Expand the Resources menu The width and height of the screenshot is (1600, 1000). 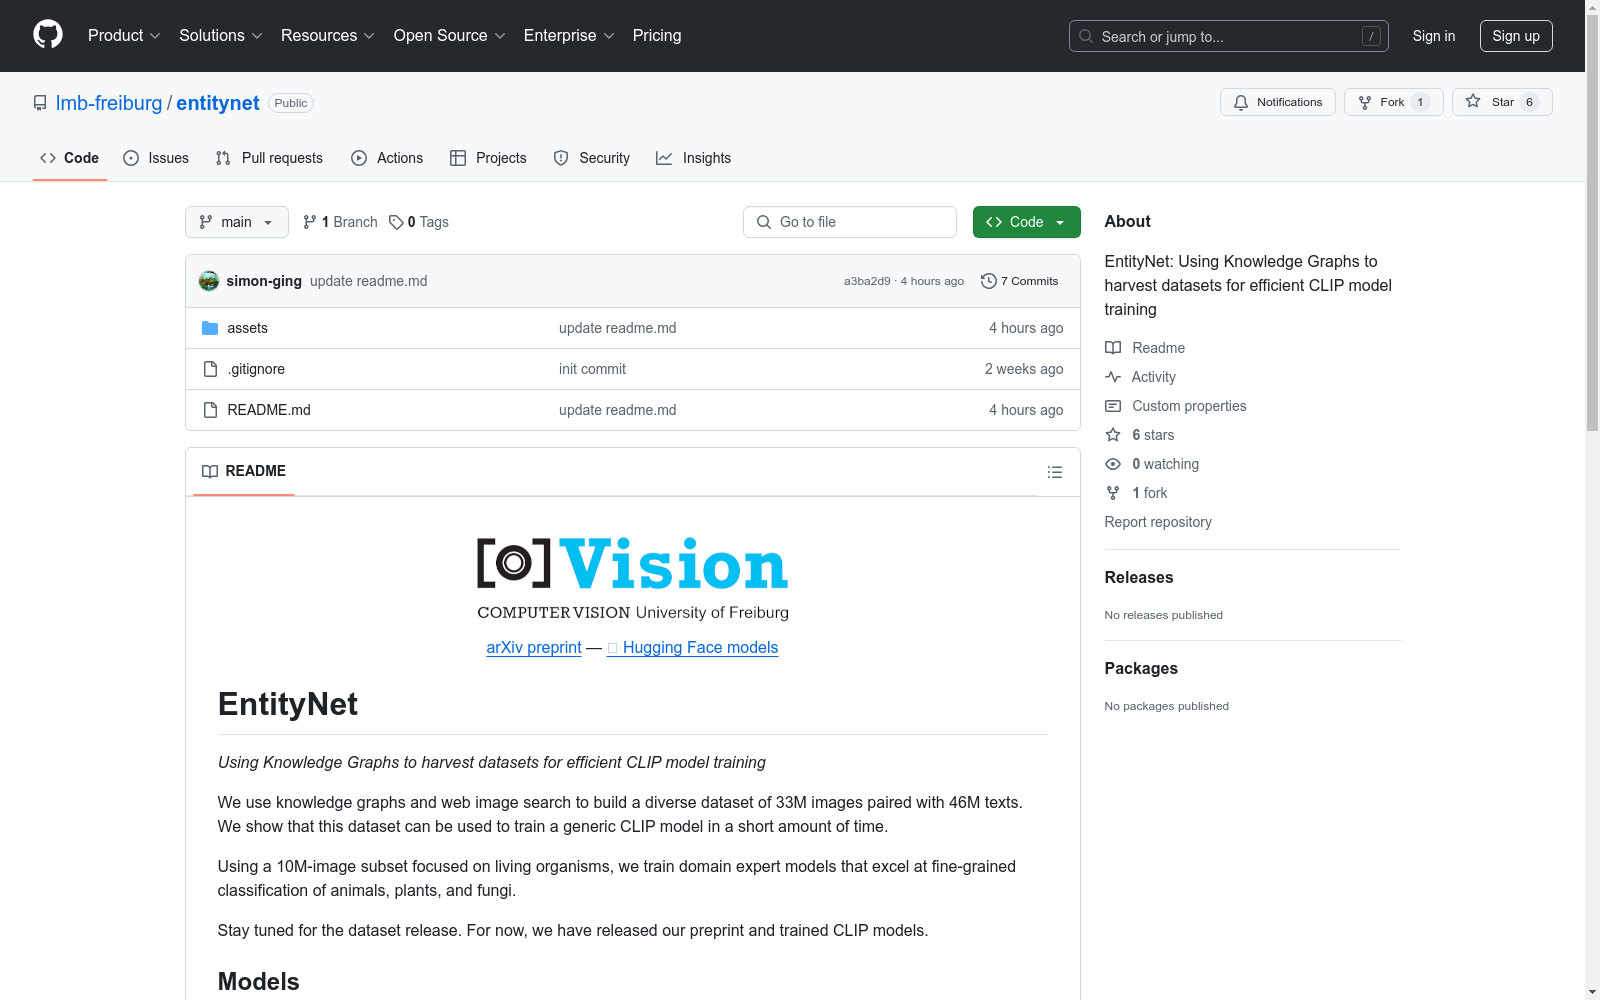[328, 35]
